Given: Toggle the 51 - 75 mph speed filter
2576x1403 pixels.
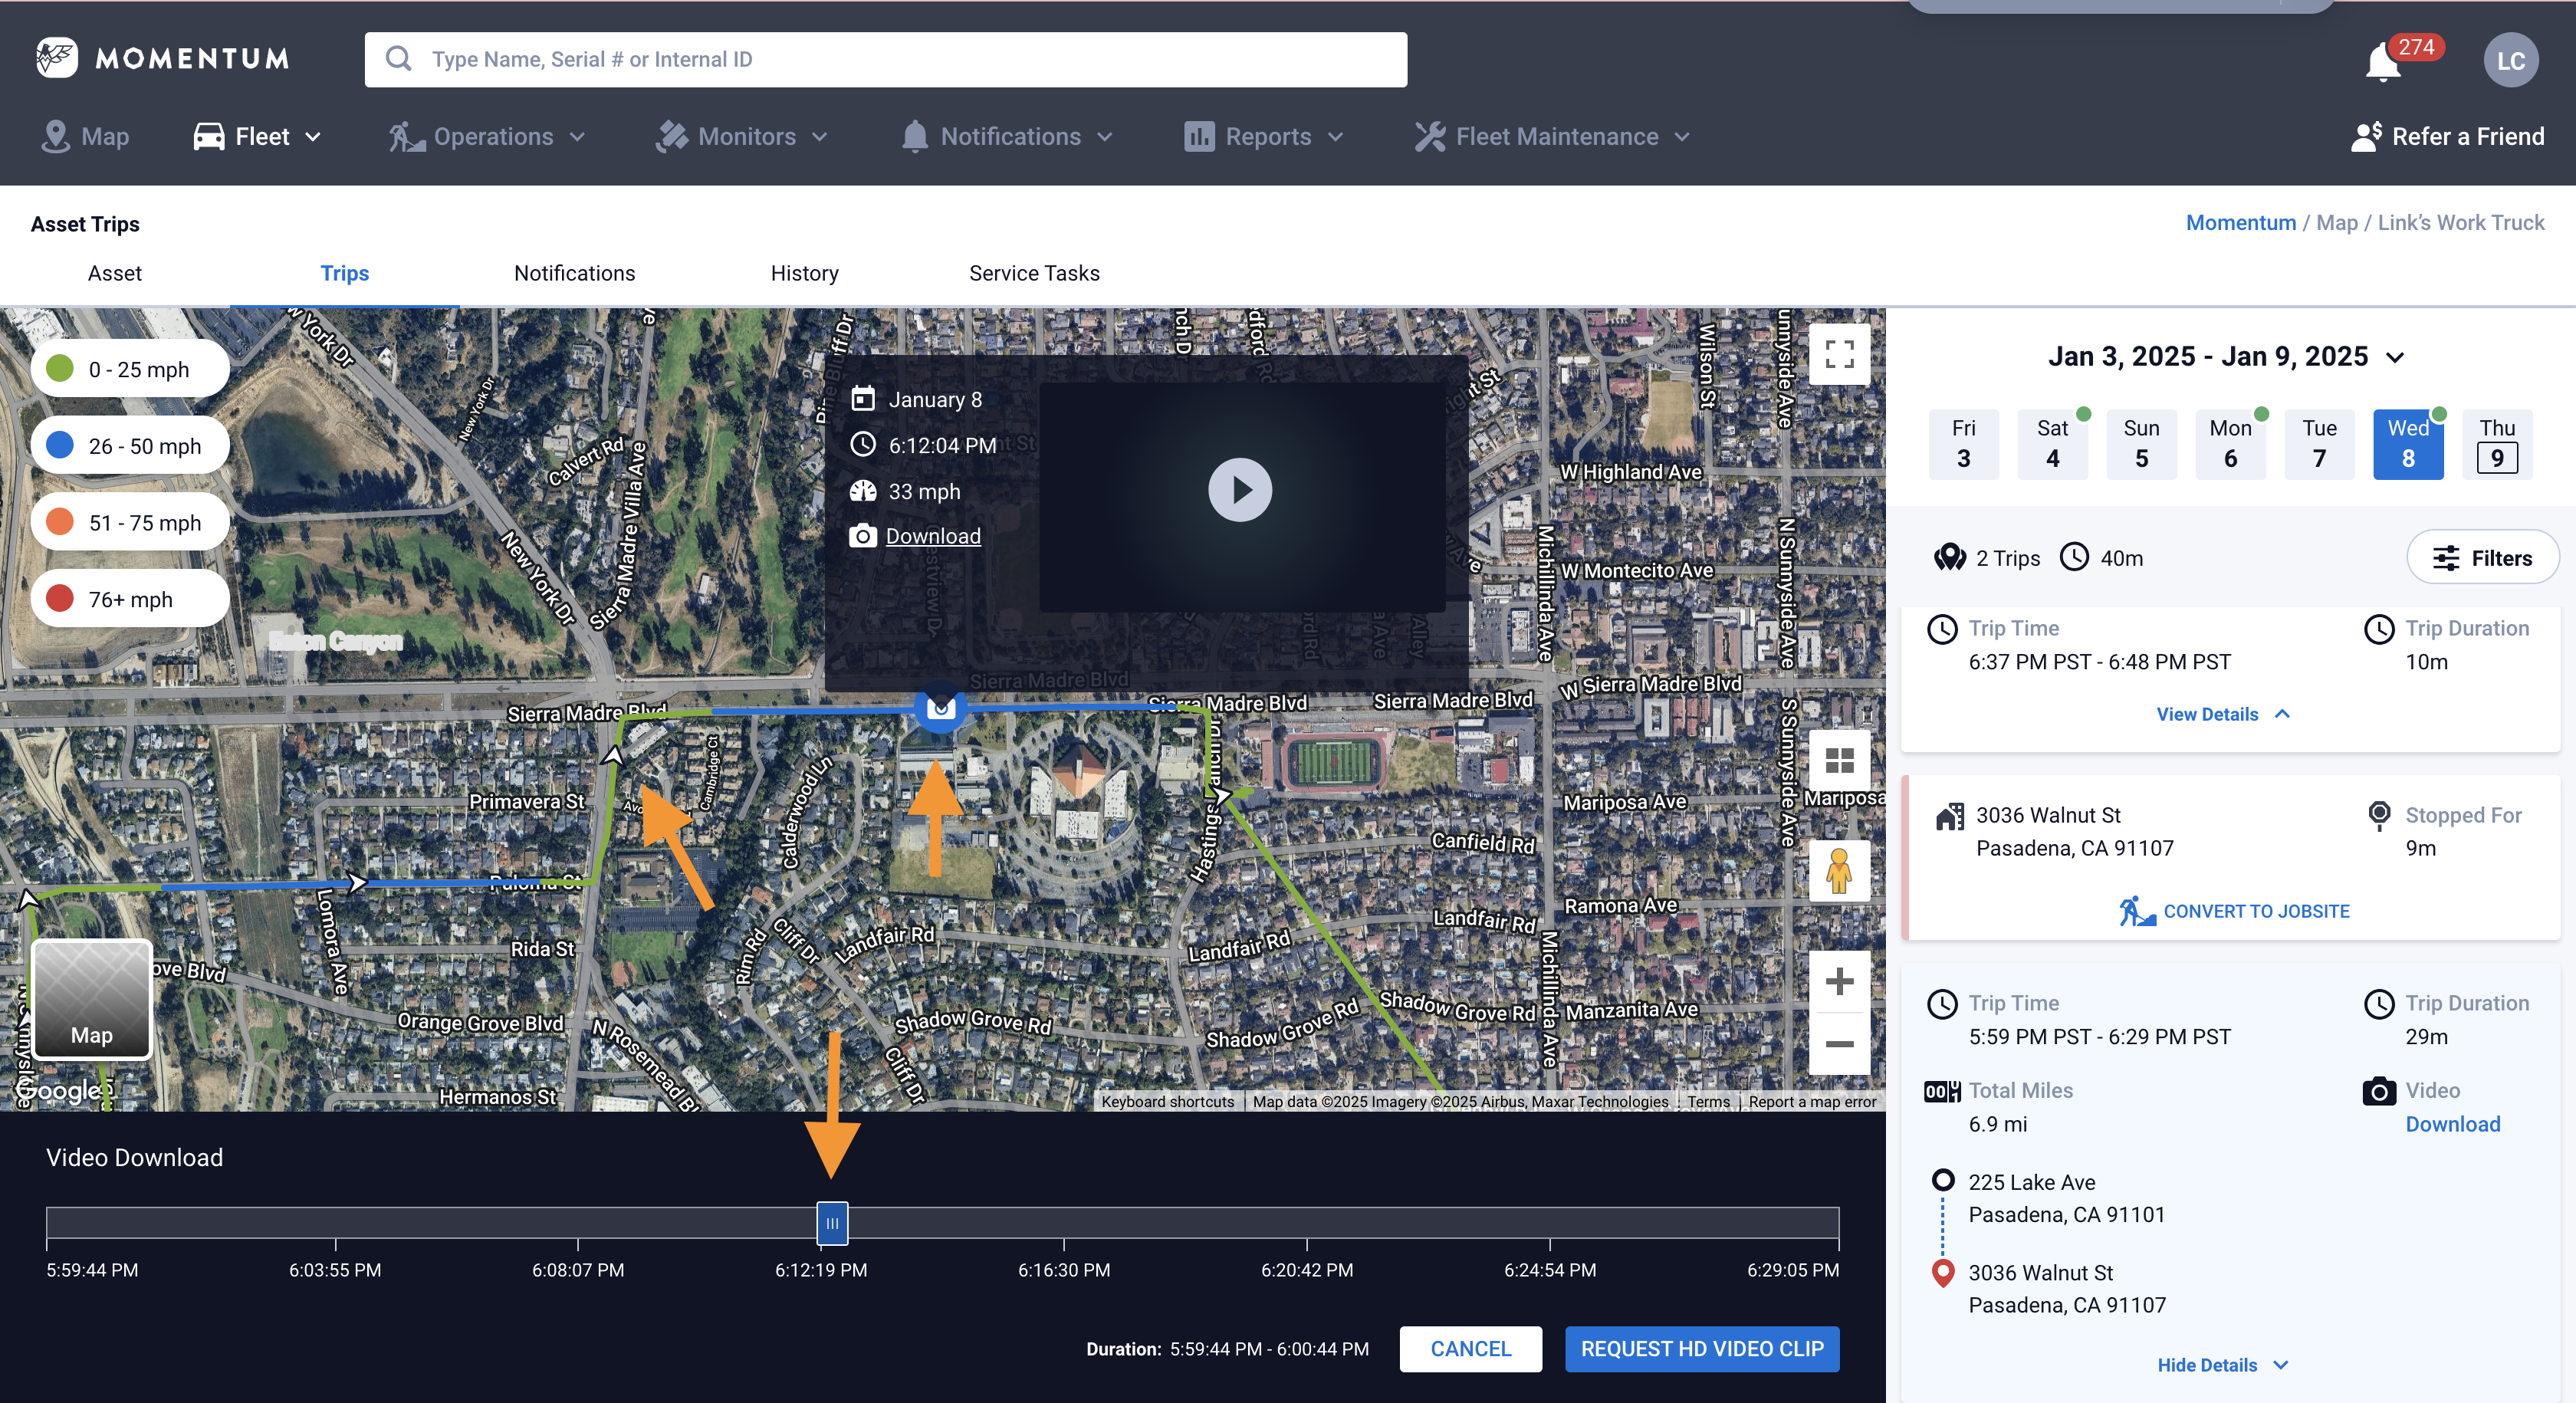Looking at the screenshot, I should (x=130, y=522).
